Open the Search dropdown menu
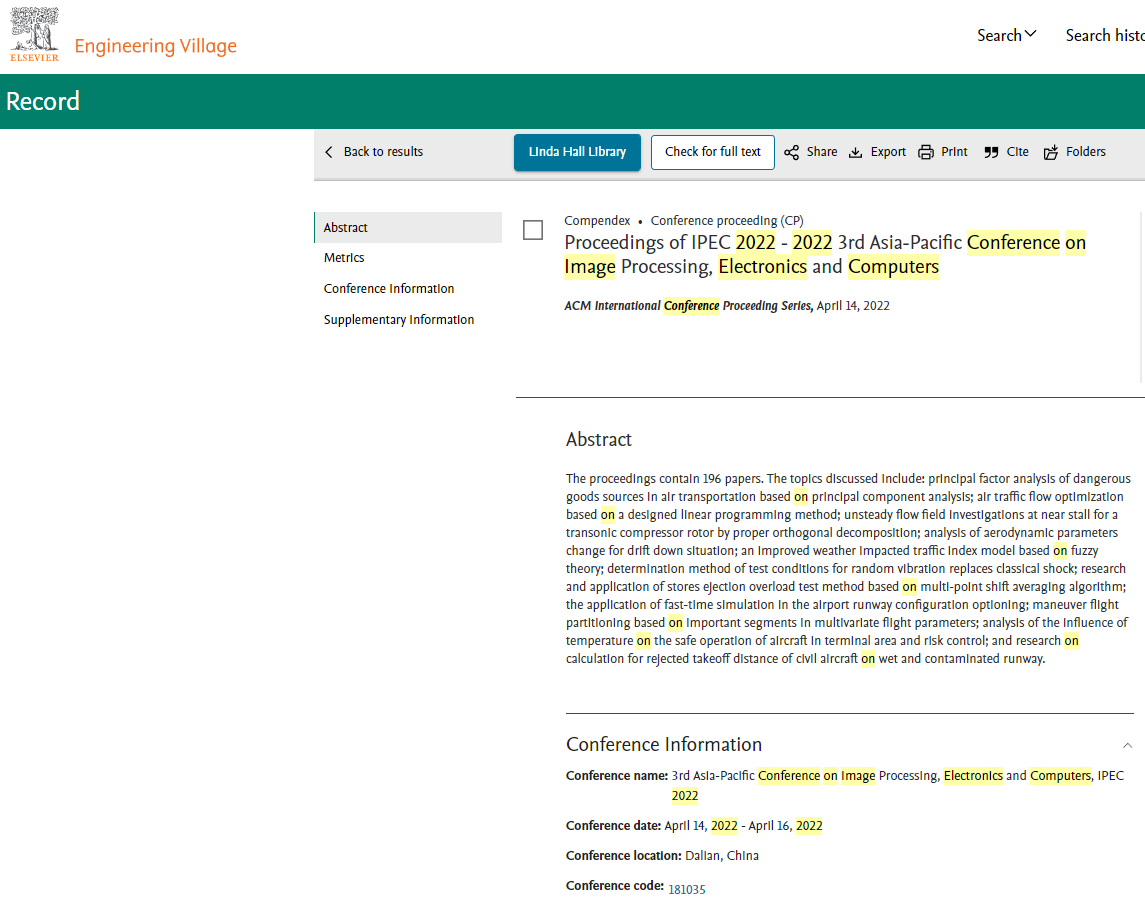Image resolution: width=1145 pixels, height=908 pixels. point(1006,35)
